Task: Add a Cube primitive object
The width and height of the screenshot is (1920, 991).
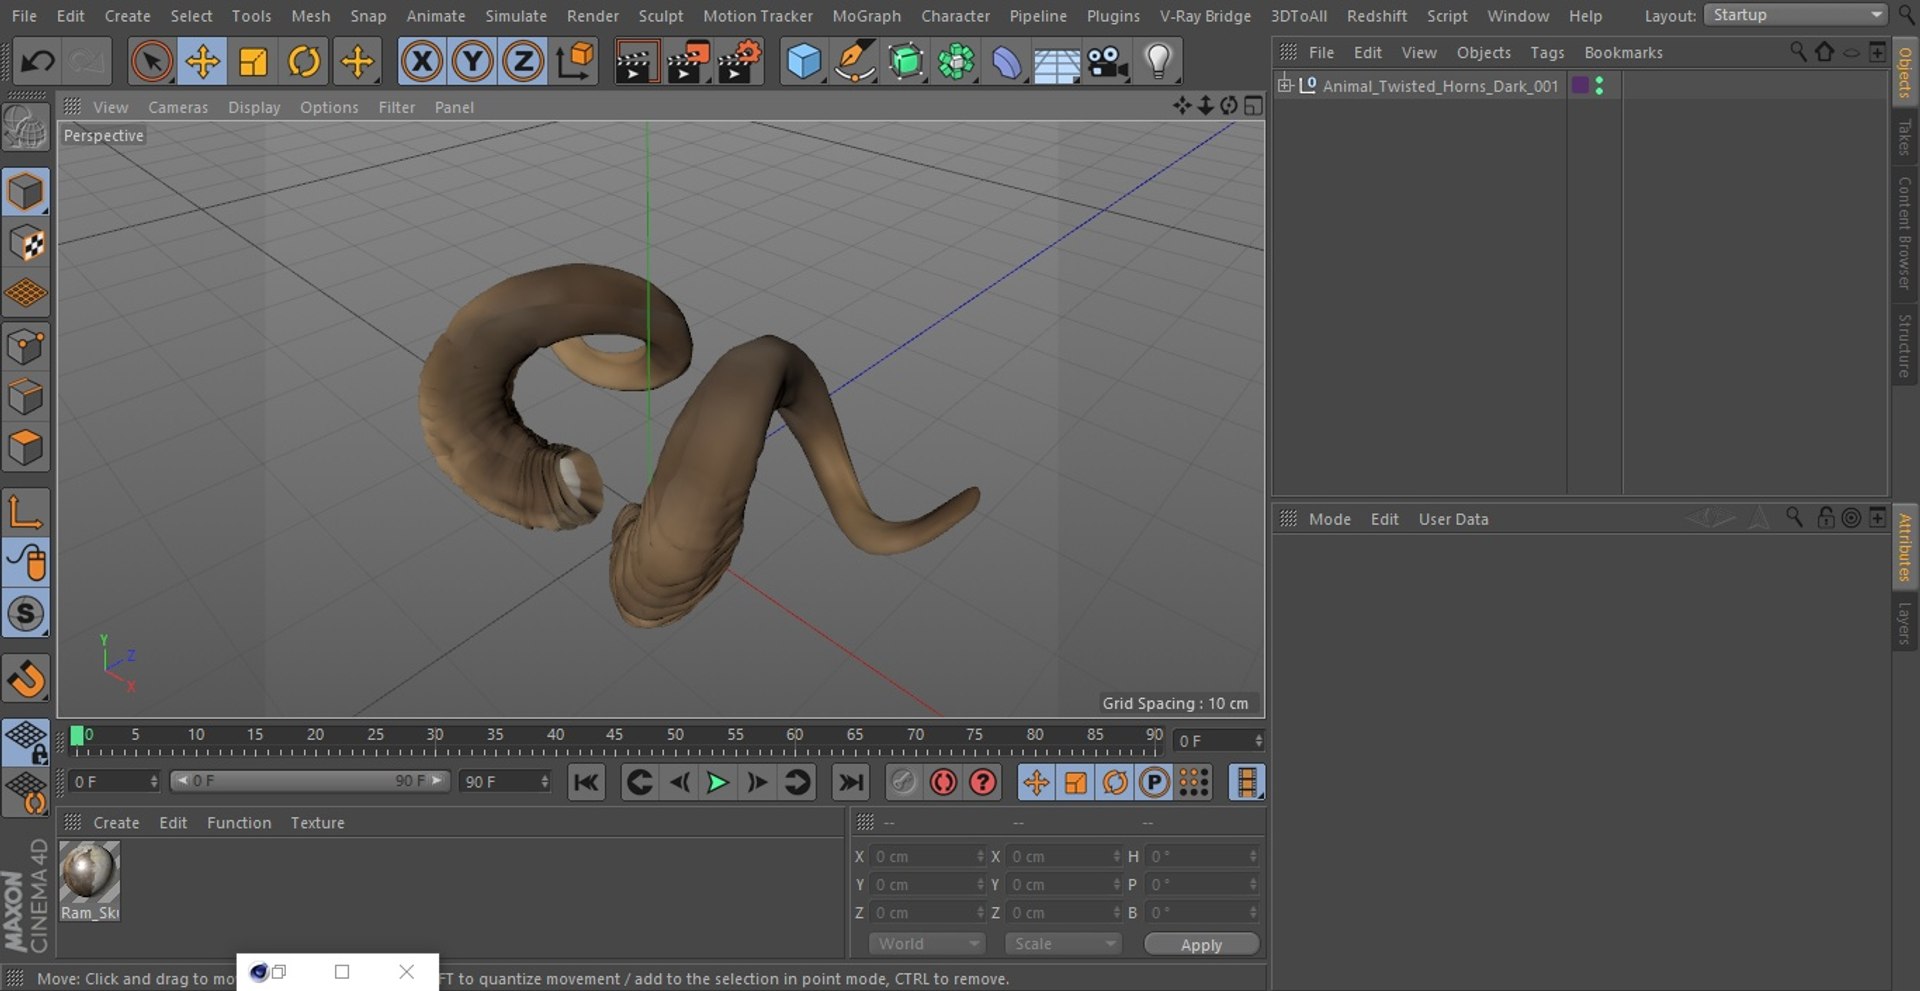Action: pos(803,62)
